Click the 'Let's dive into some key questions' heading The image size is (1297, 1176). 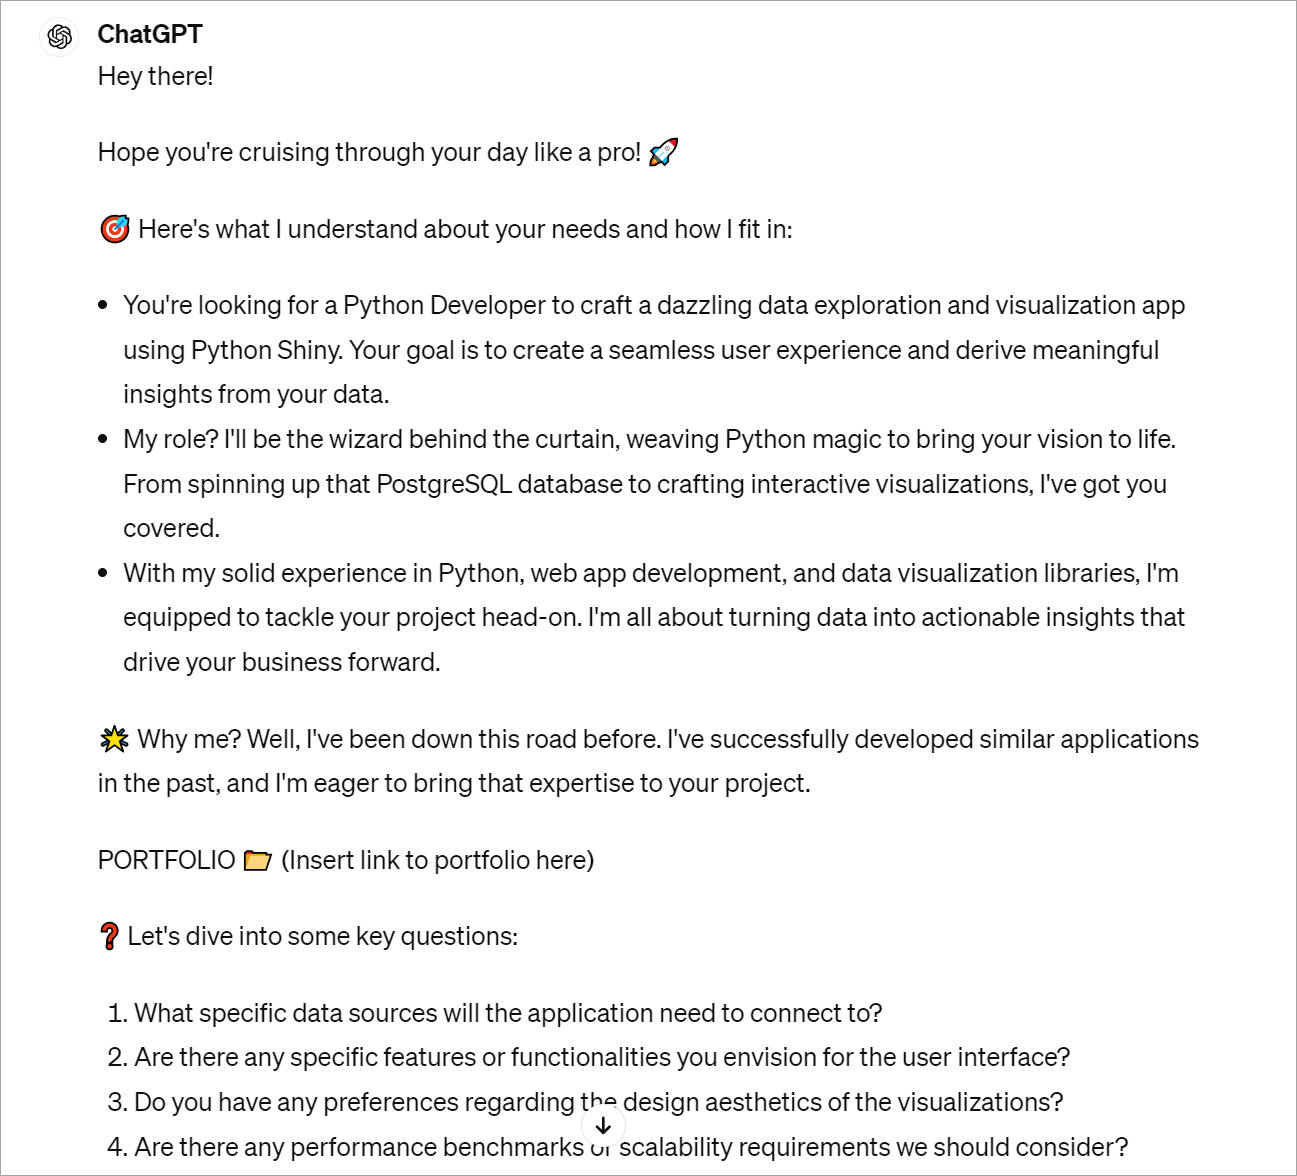[322, 935]
